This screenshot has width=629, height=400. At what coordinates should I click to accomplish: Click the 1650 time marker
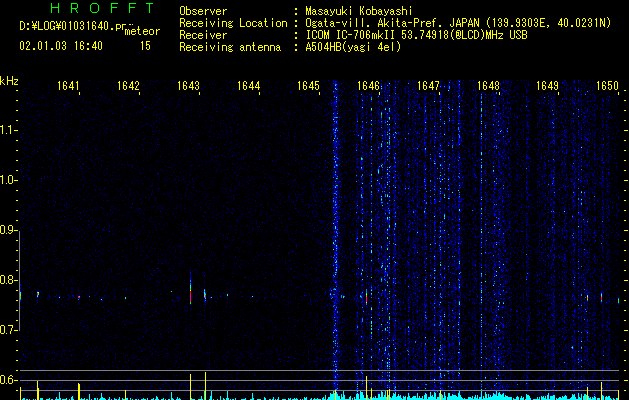(607, 85)
